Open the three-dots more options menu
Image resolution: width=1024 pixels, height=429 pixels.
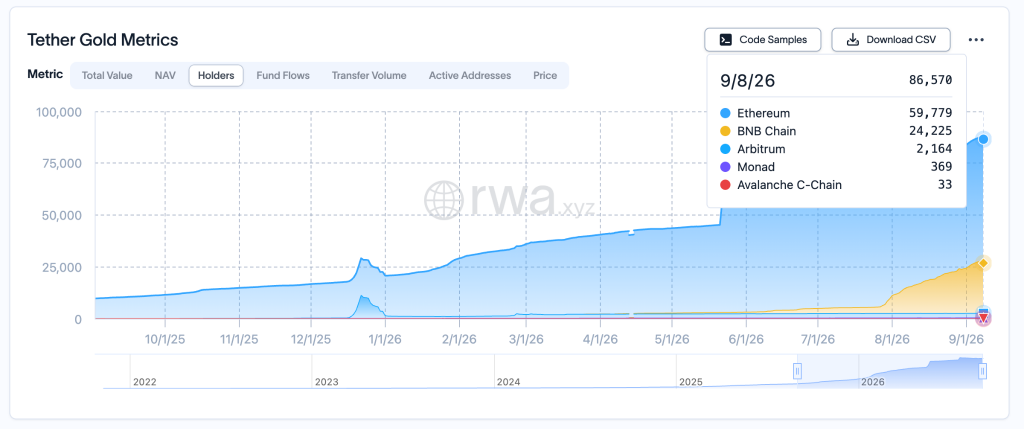(976, 40)
